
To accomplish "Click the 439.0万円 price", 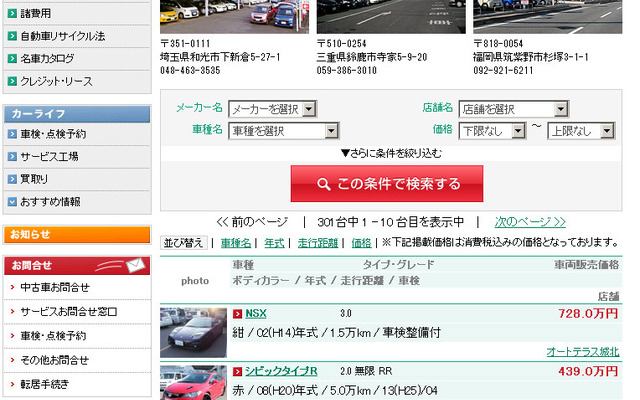I will [x=588, y=371].
